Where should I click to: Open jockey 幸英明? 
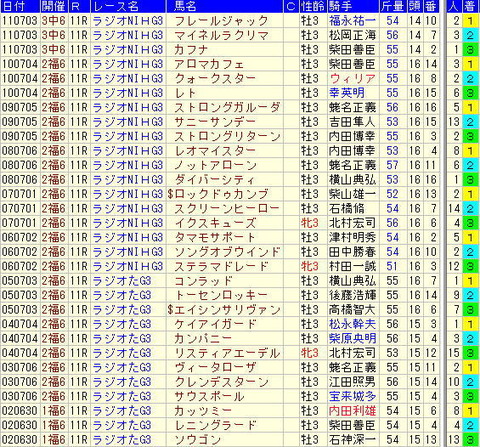tap(347, 93)
